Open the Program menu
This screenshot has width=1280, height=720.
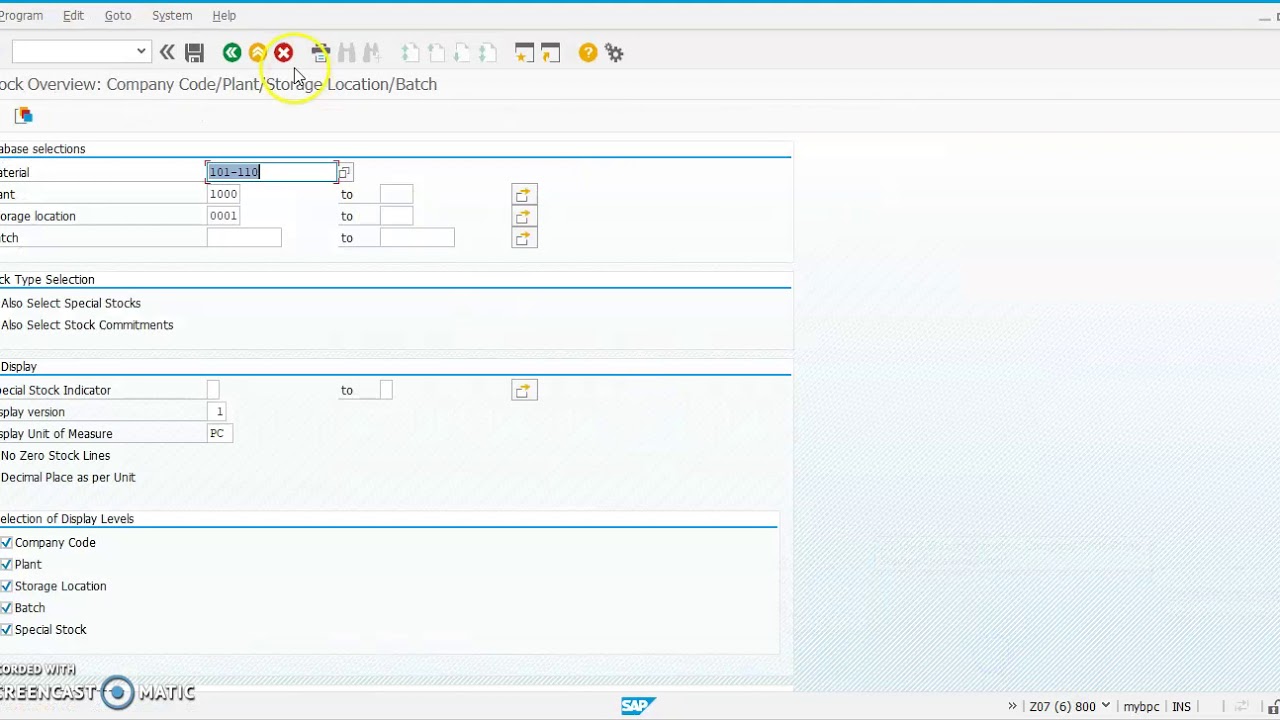coord(21,15)
